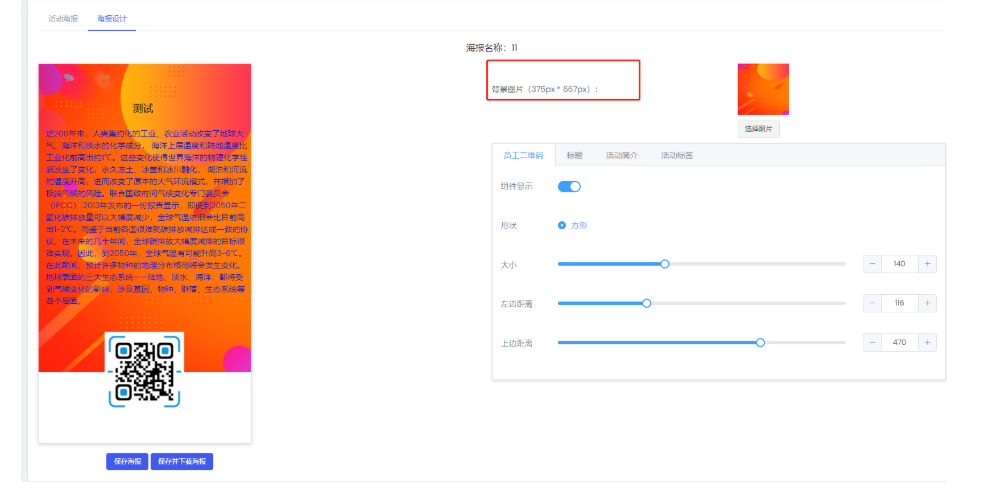
Task: Decrease the 左边距离 value with minus button
Action: pyautogui.click(x=873, y=303)
